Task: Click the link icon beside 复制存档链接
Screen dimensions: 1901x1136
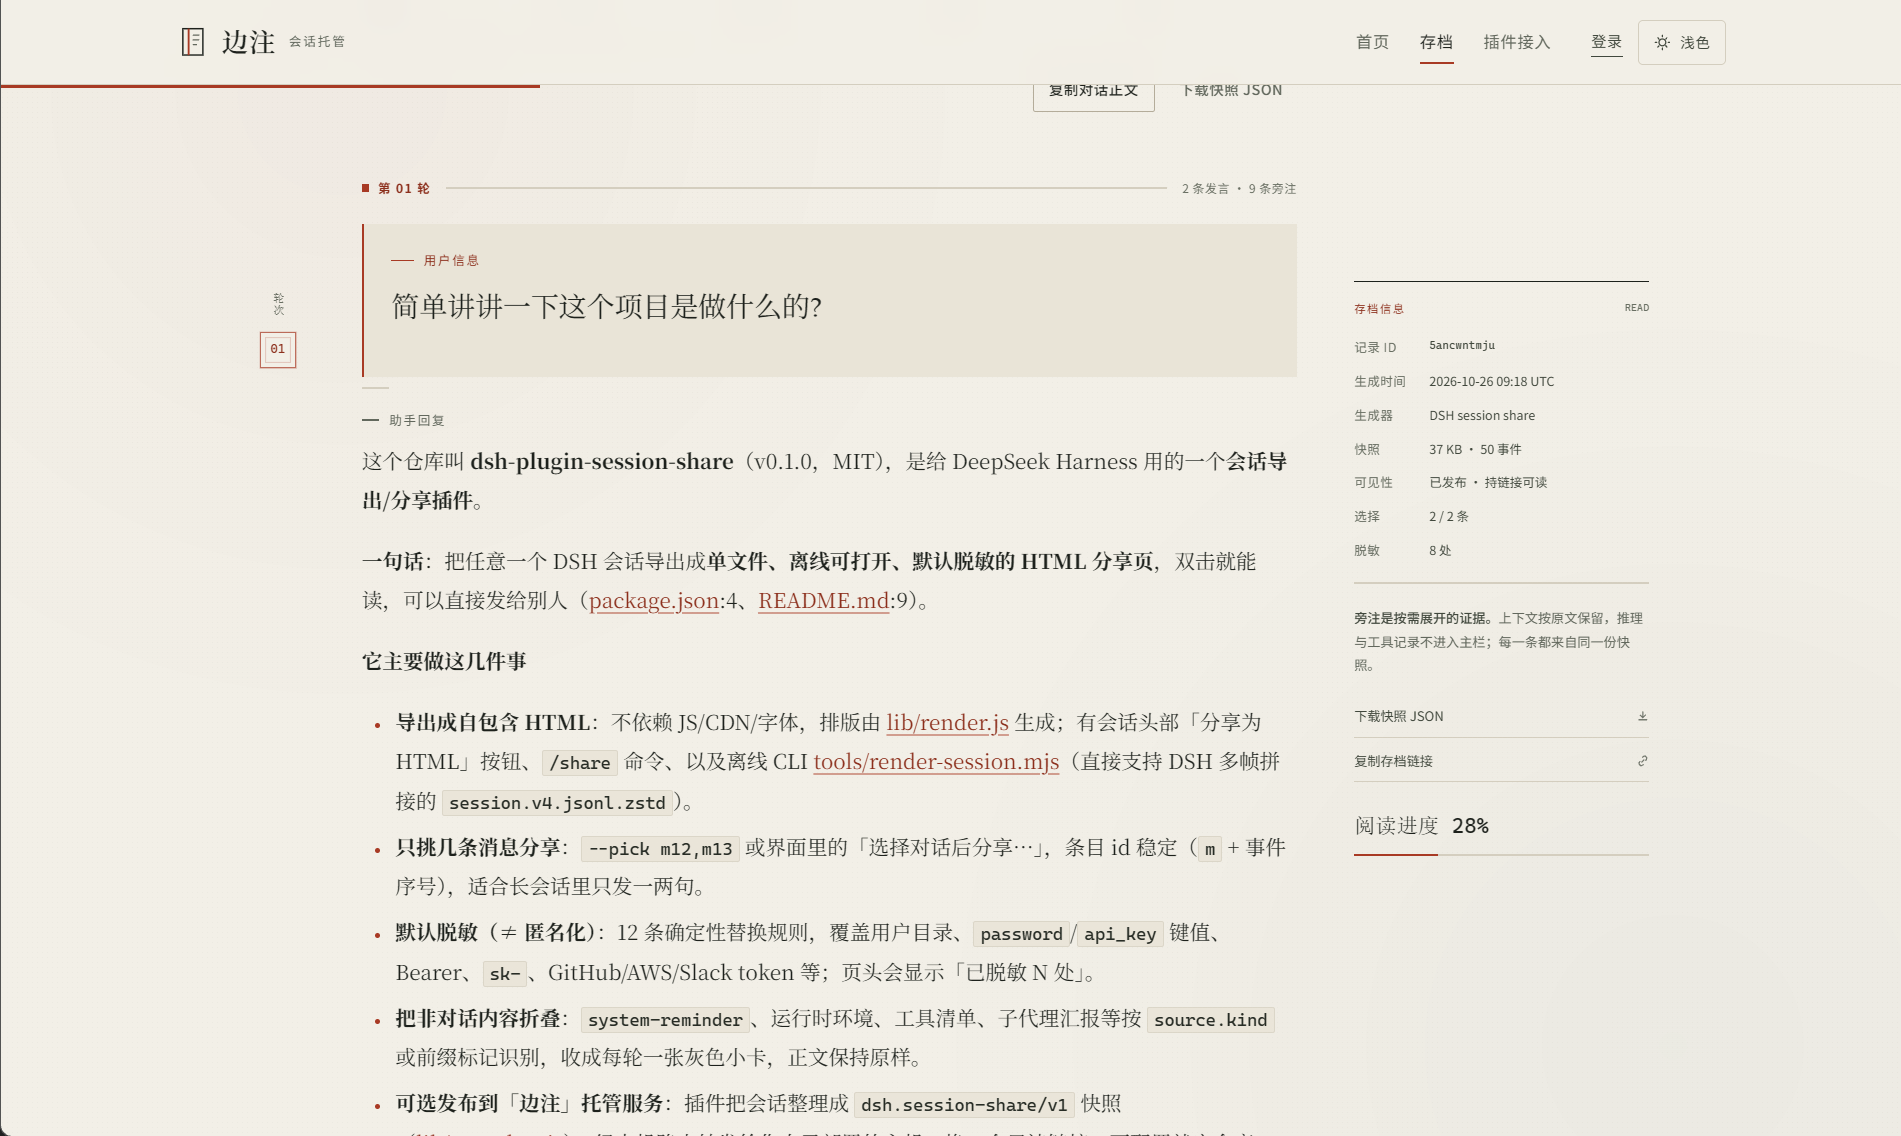Action: tap(1642, 761)
